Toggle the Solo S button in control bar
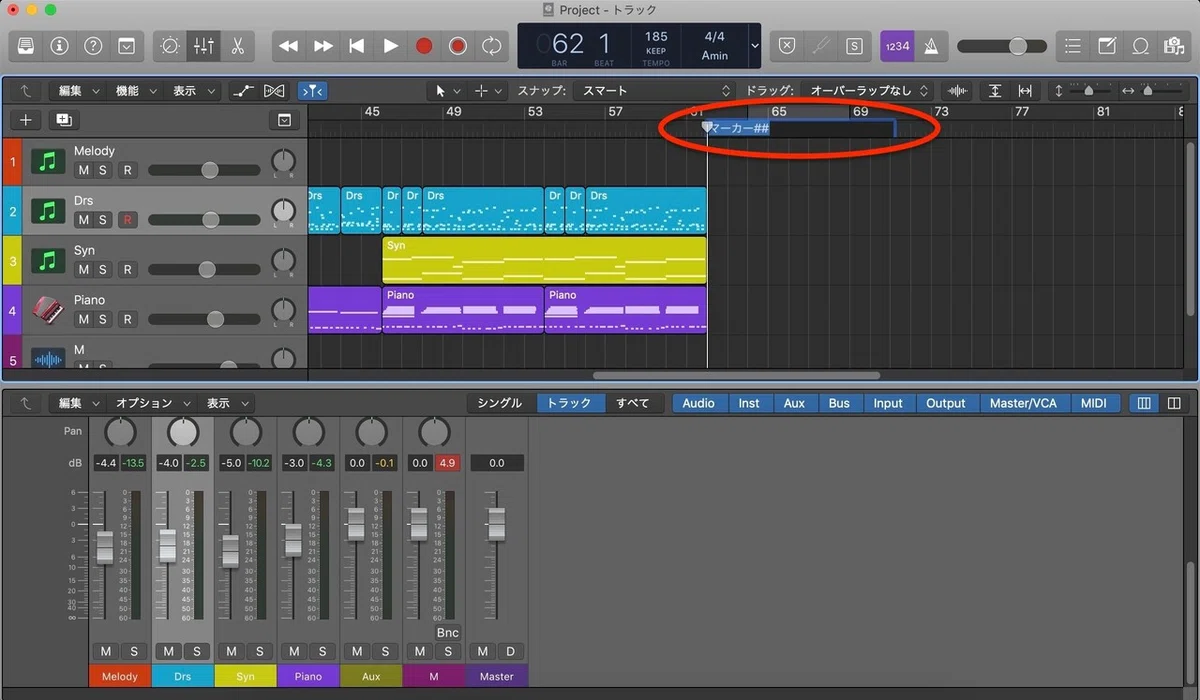This screenshot has width=1200, height=700. click(854, 46)
